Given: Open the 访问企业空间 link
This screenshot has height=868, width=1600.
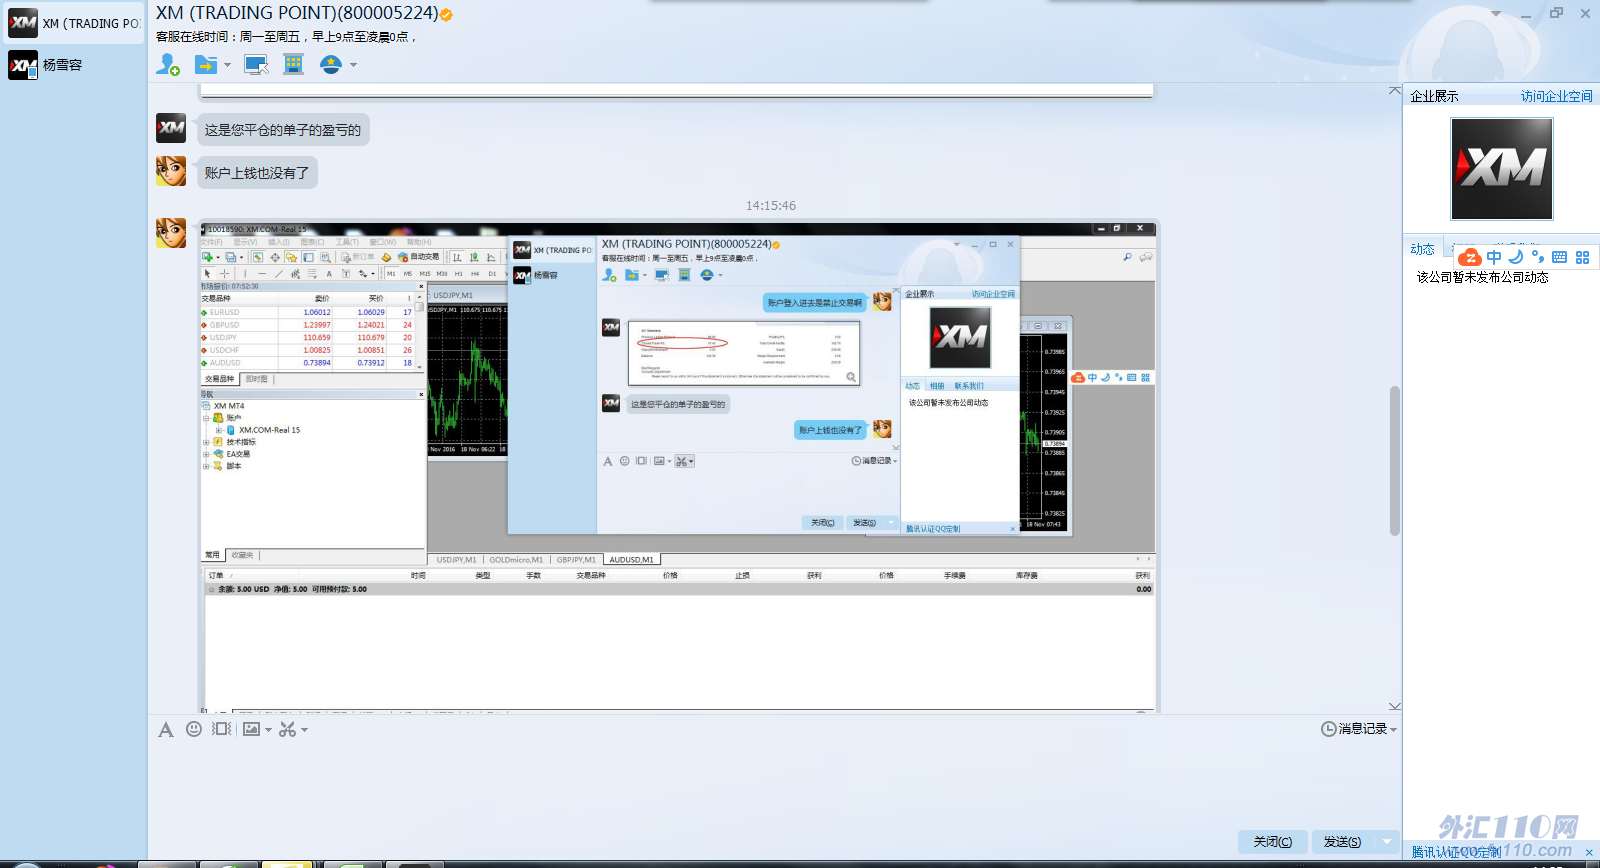Looking at the screenshot, I should 1557,96.
